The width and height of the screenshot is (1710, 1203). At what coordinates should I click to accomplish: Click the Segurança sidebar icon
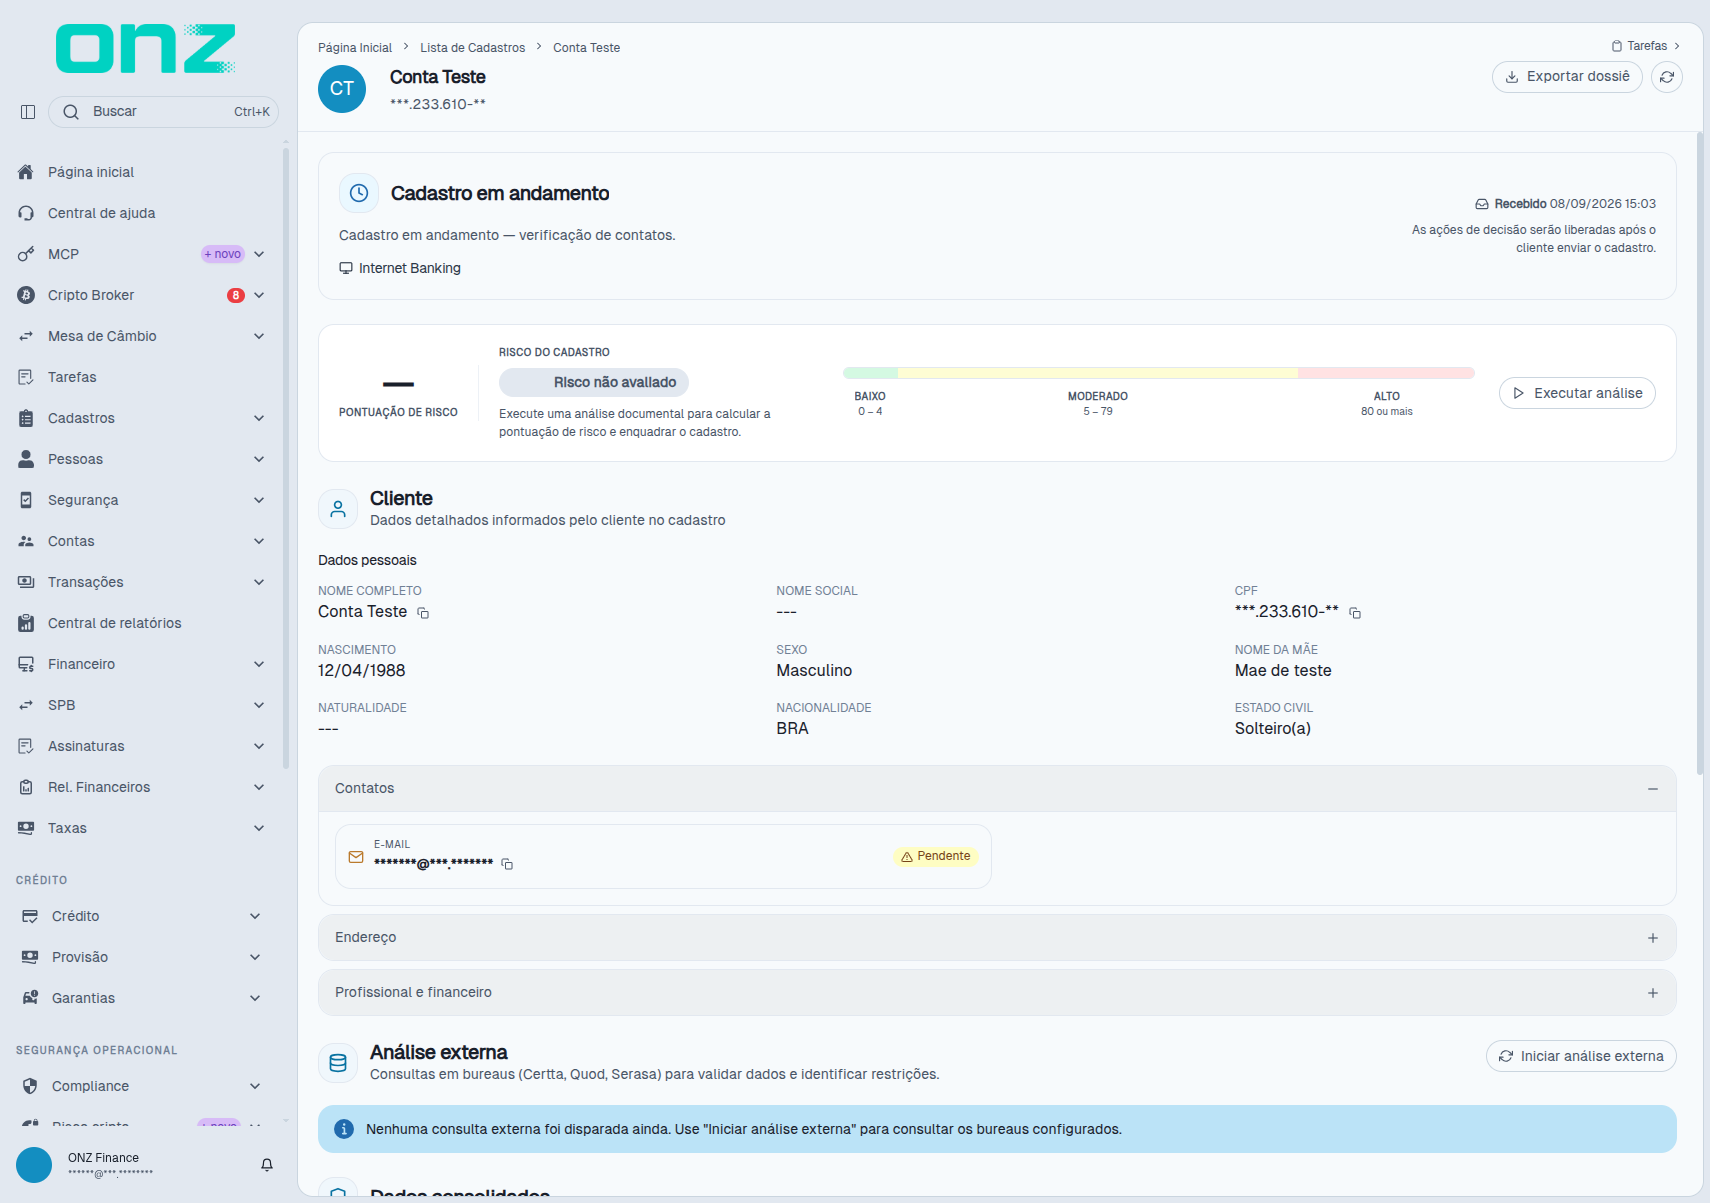26,500
